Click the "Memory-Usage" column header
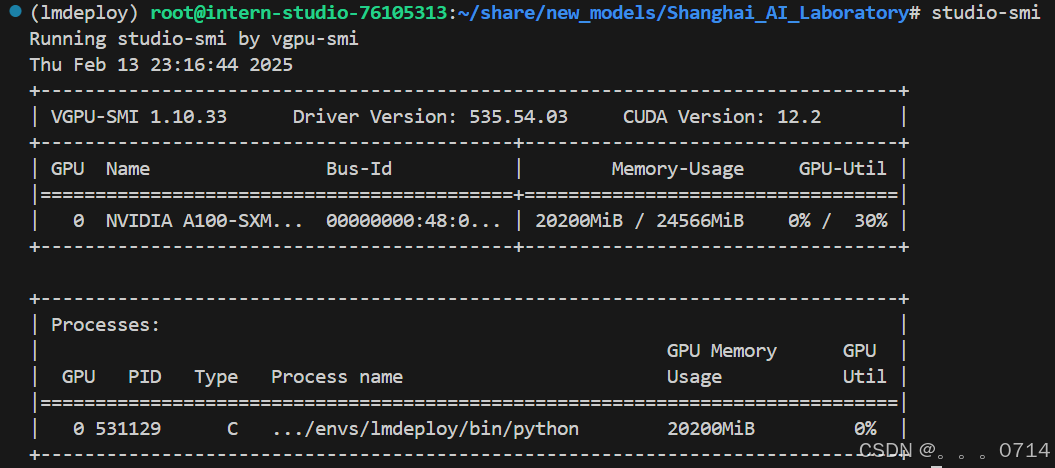Screen dimensions: 1055x468 coord(678,169)
